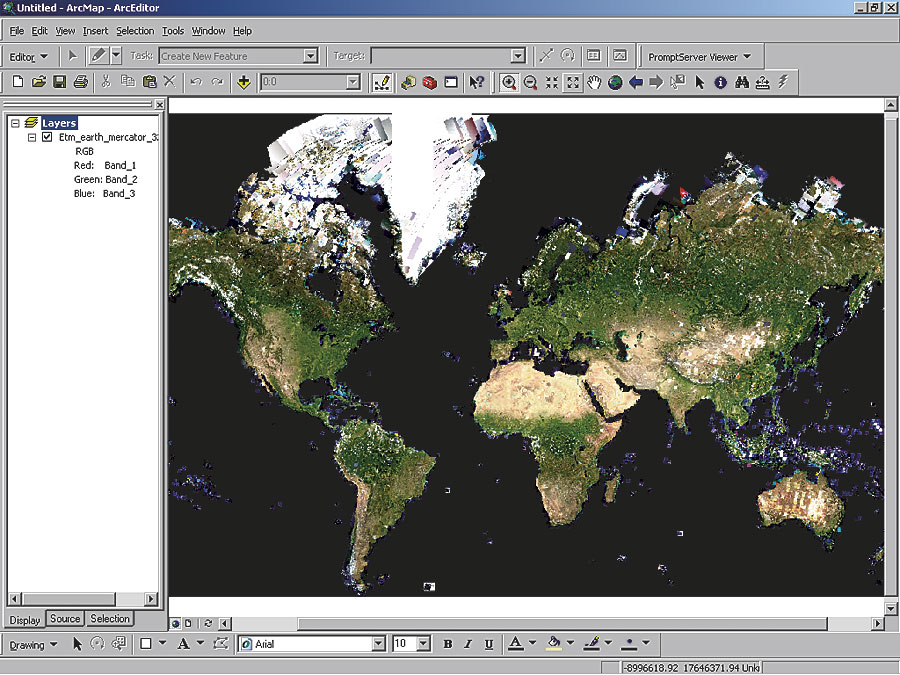Select the Zoom In tool
Image resolution: width=900 pixels, height=675 pixels.
coord(510,82)
